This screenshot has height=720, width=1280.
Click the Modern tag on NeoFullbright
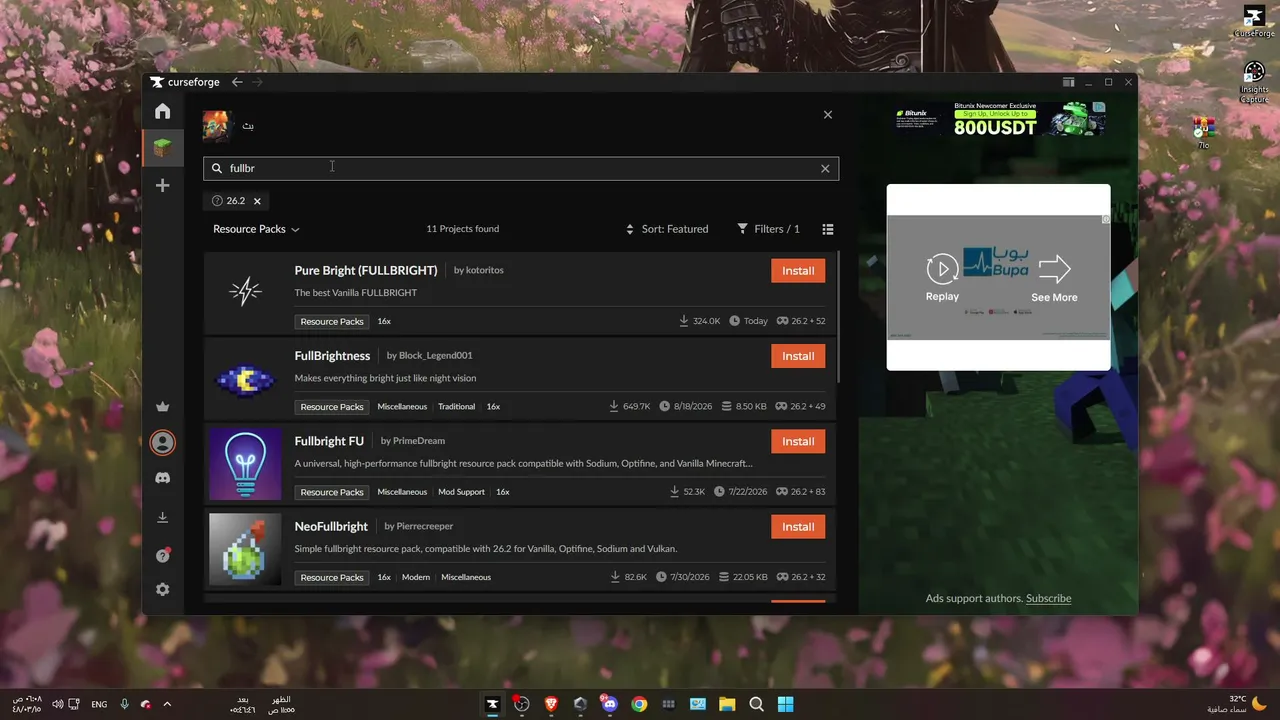pos(416,578)
